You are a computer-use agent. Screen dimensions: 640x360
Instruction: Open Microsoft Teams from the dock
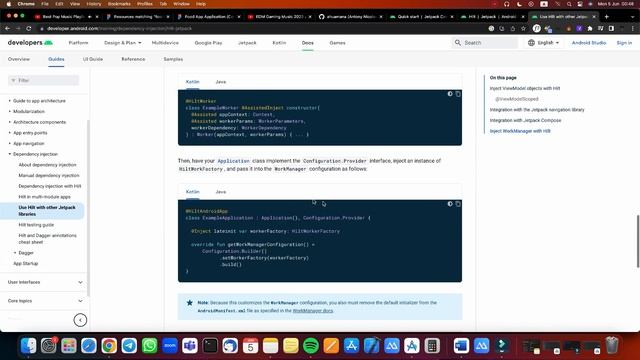pyautogui.click(x=190, y=346)
